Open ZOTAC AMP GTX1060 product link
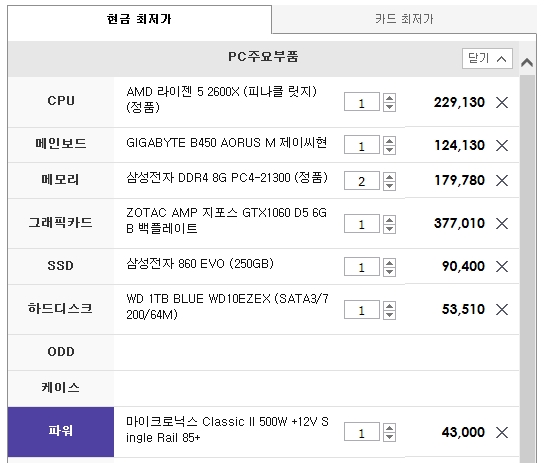Viewport: 544px width, 463px height. (226, 221)
